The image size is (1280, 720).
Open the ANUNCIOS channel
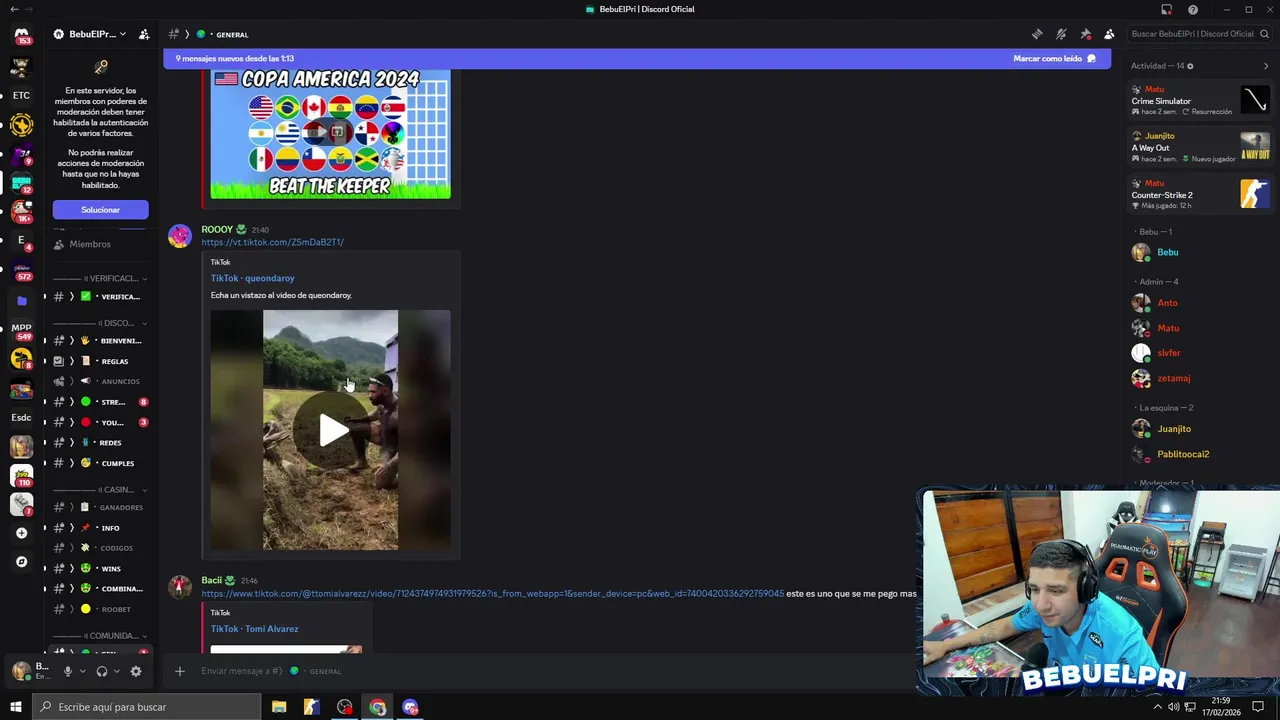99,381
